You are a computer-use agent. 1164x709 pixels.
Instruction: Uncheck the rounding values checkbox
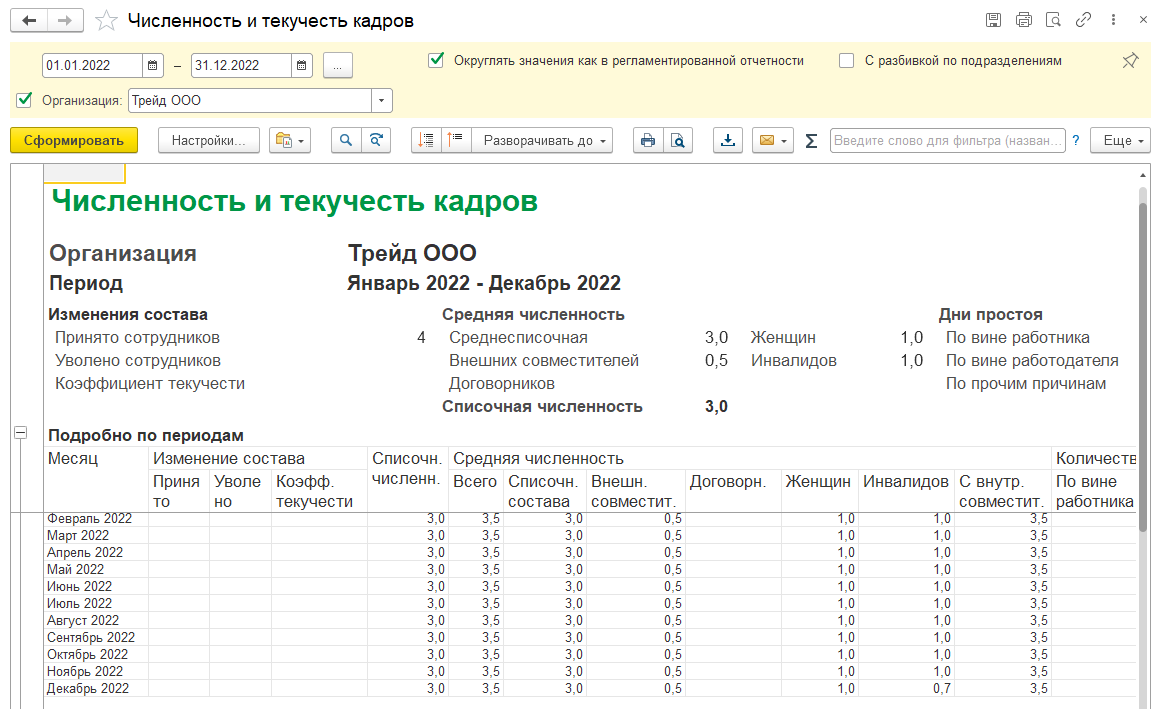pyautogui.click(x=436, y=60)
